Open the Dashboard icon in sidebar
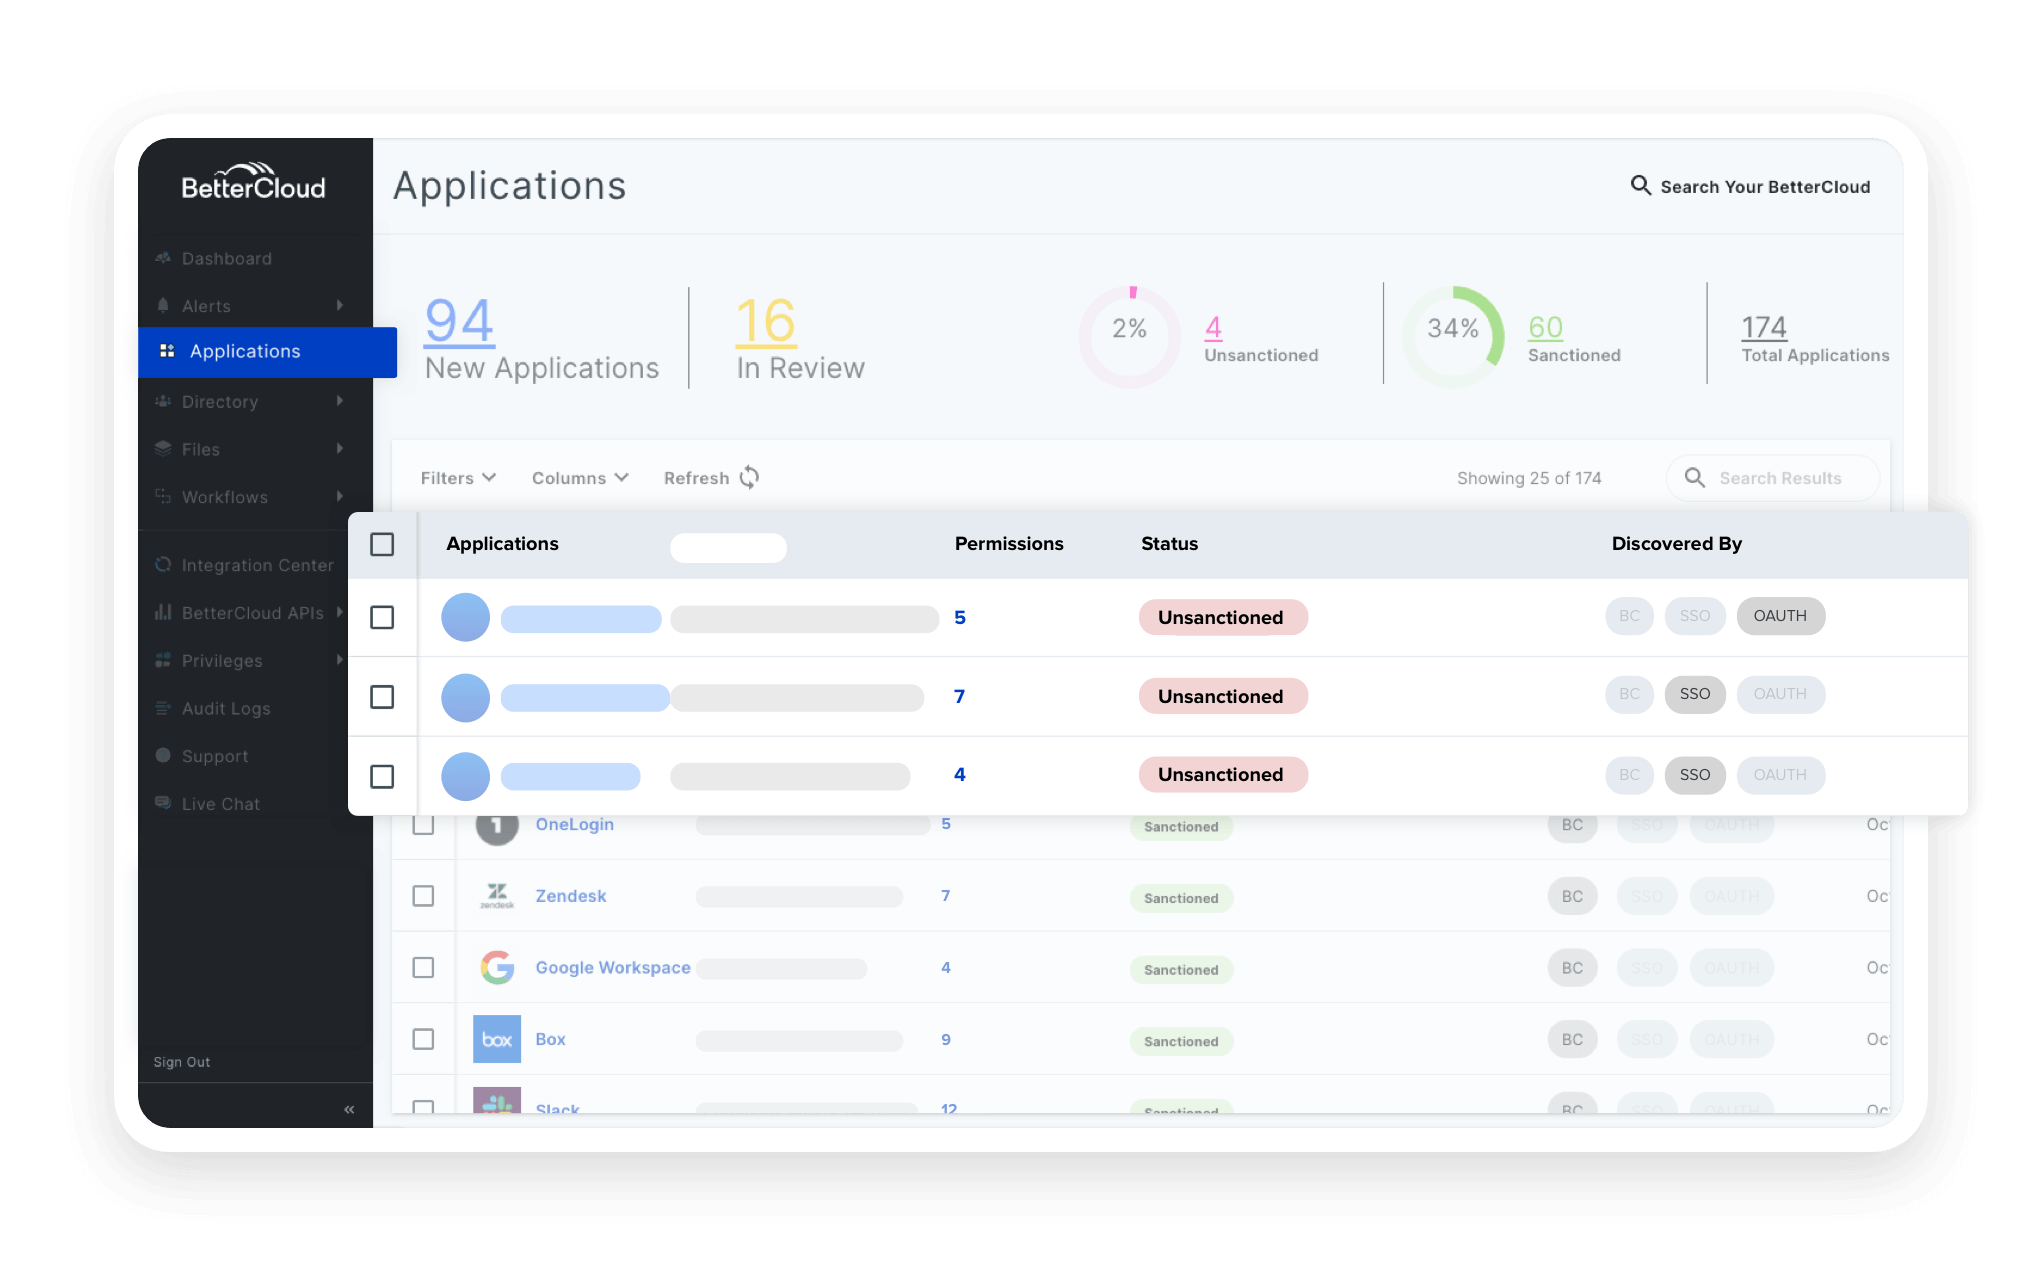 [x=163, y=258]
